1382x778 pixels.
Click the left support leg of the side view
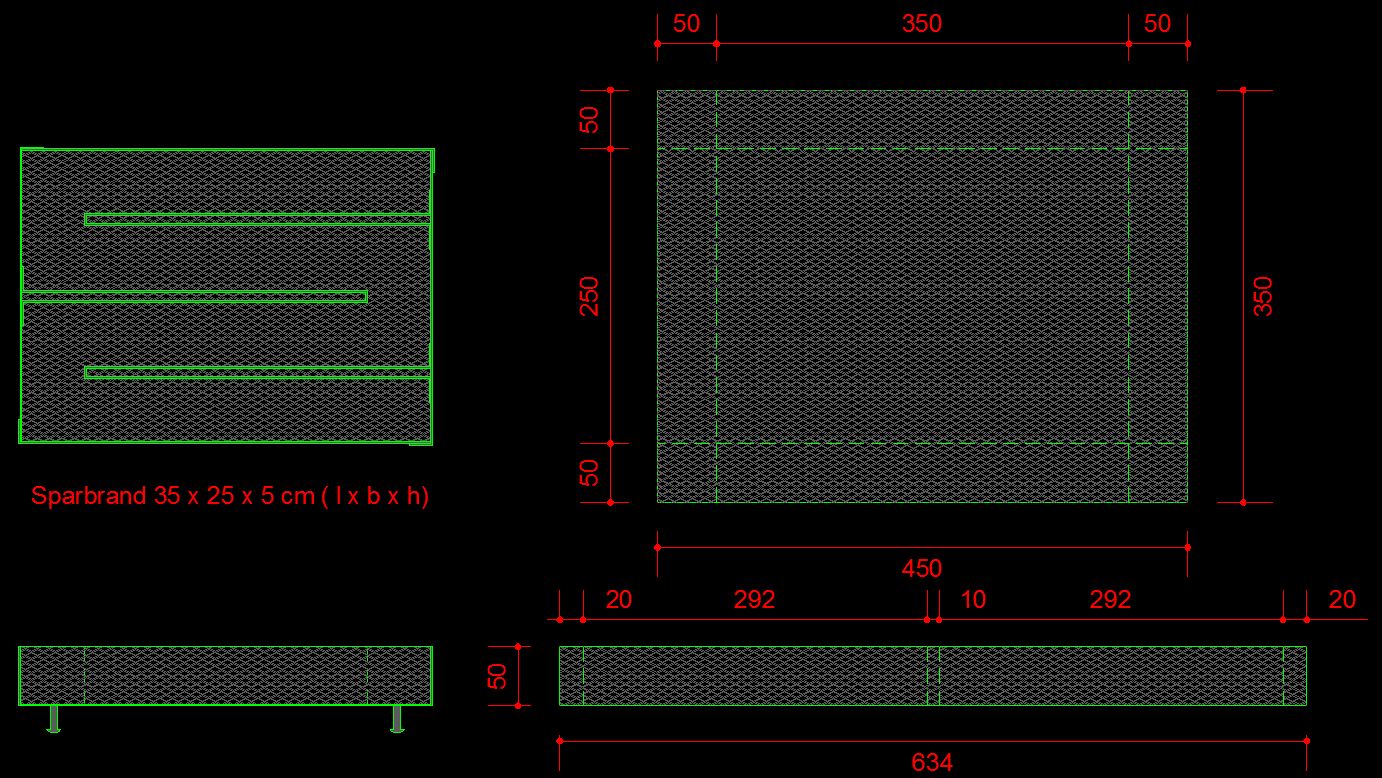pos(54,719)
